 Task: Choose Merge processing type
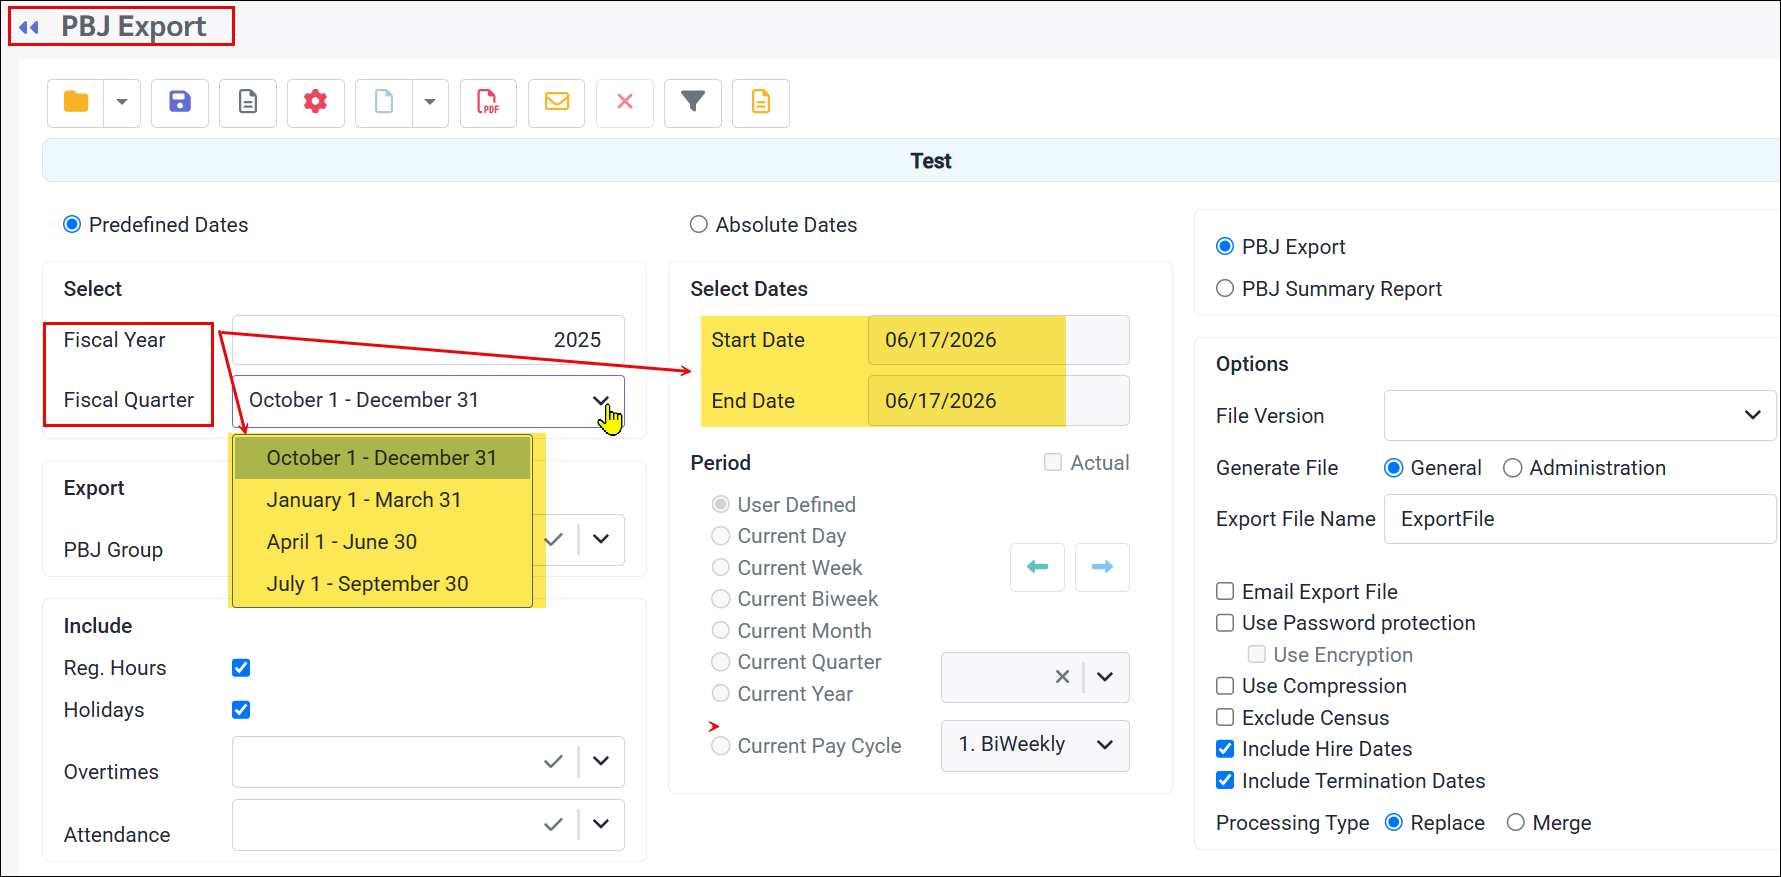(1516, 822)
